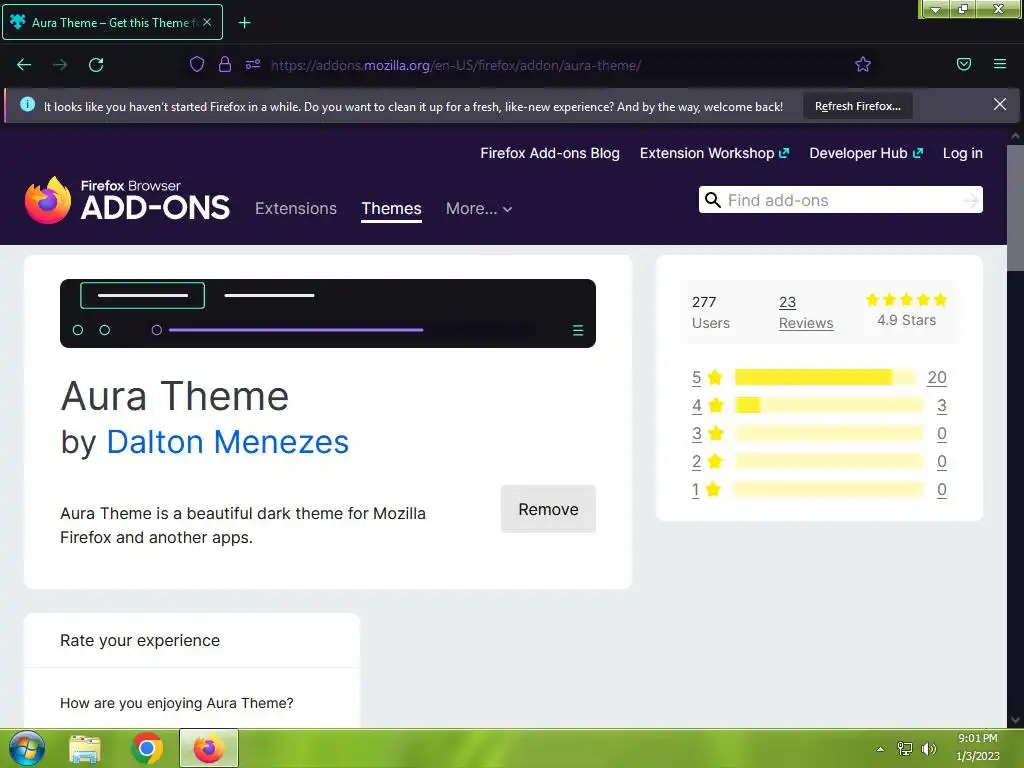Screen dimensions: 1024x768
Task: Click the page vertical scrollbar thumb
Action: tap(1015, 207)
